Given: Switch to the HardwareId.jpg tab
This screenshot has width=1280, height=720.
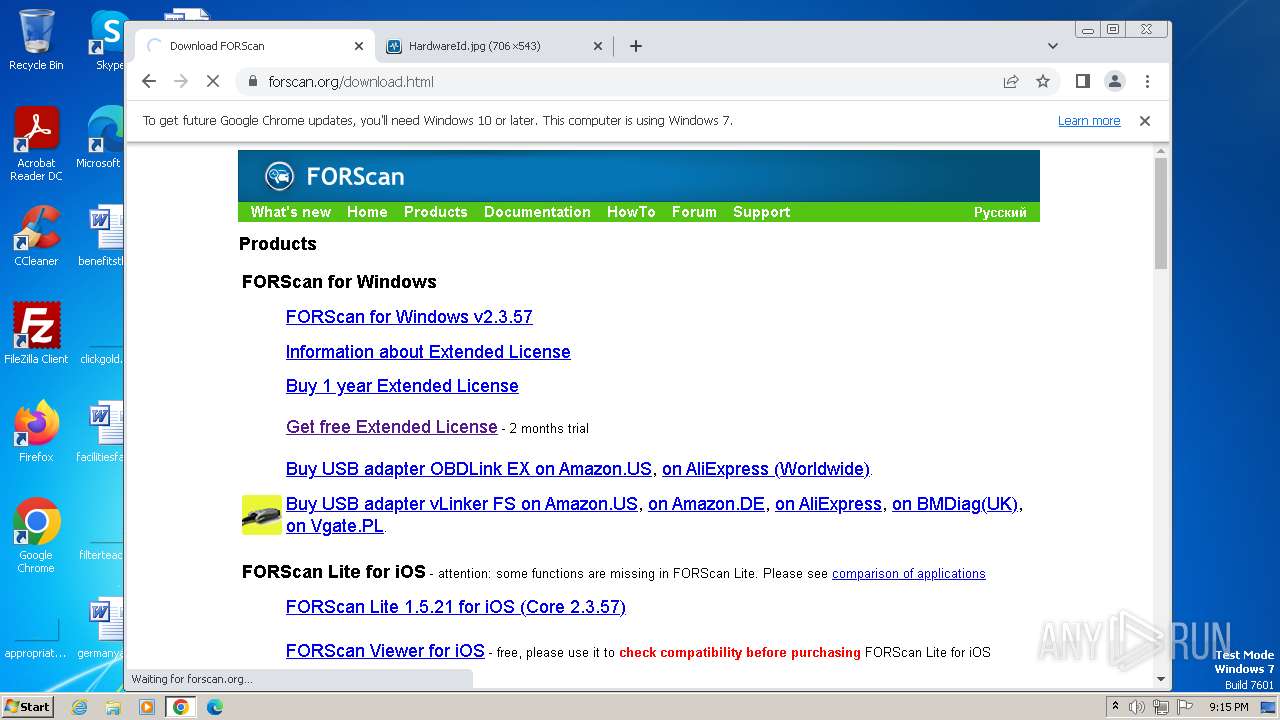Looking at the screenshot, I should point(495,46).
